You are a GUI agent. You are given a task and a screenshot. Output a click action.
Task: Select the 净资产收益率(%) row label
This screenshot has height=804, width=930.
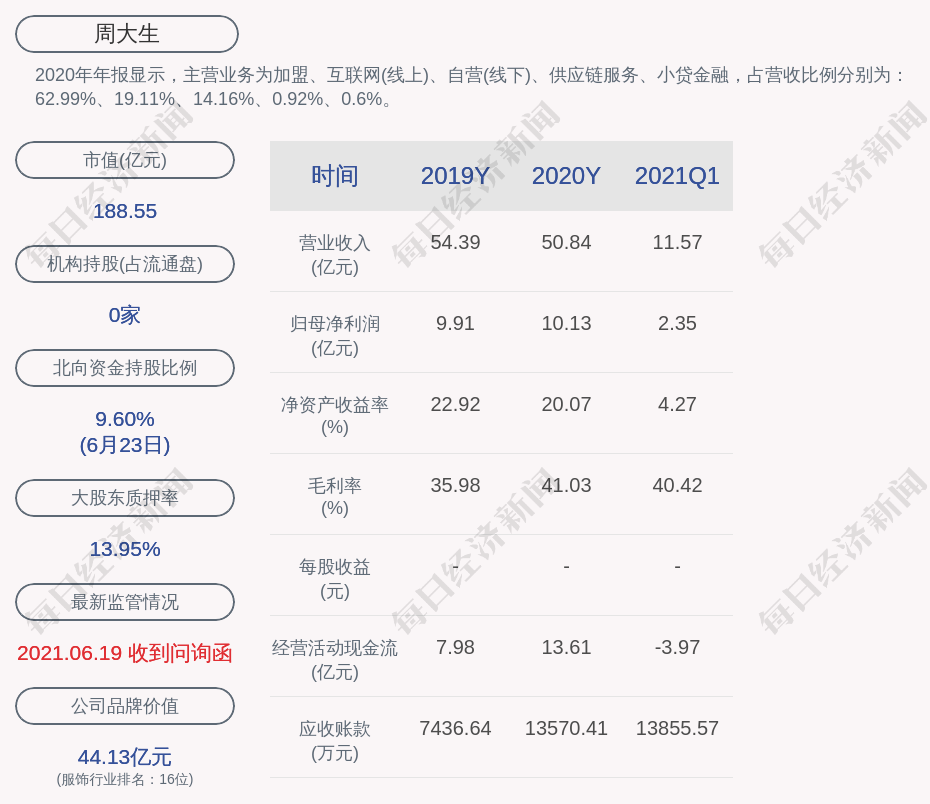335,416
